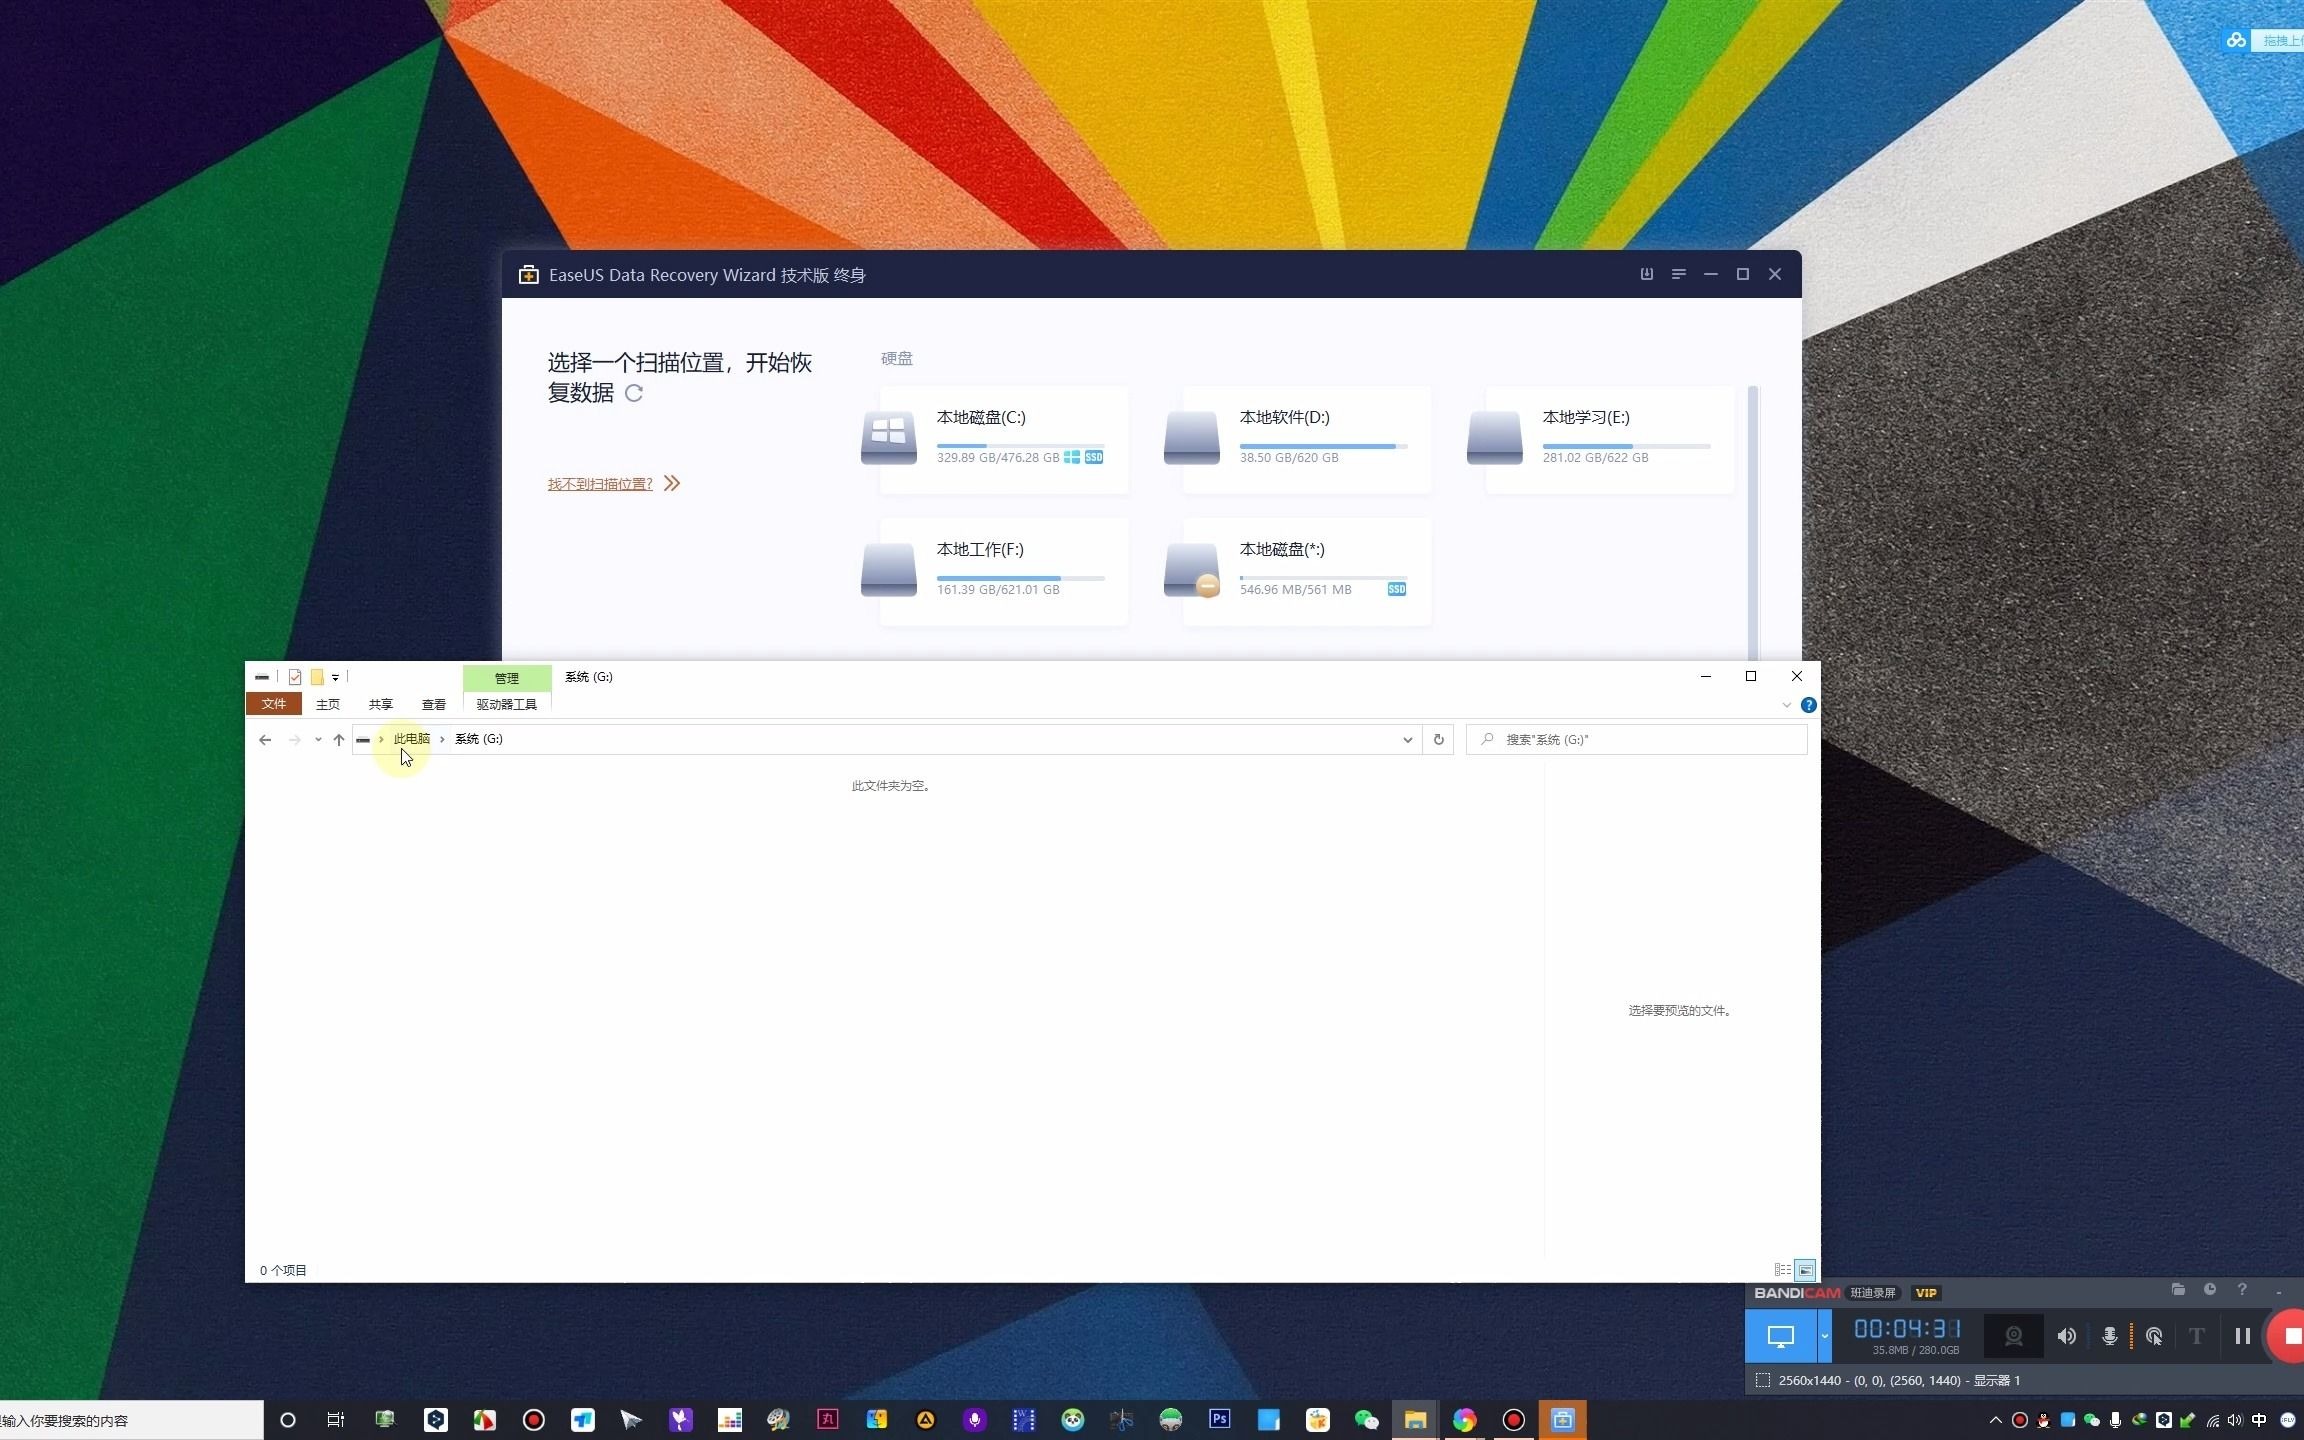Viewport: 2304px width, 1440px height.
Task: Open the volume tray icon
Action: click(2235, 1420)
